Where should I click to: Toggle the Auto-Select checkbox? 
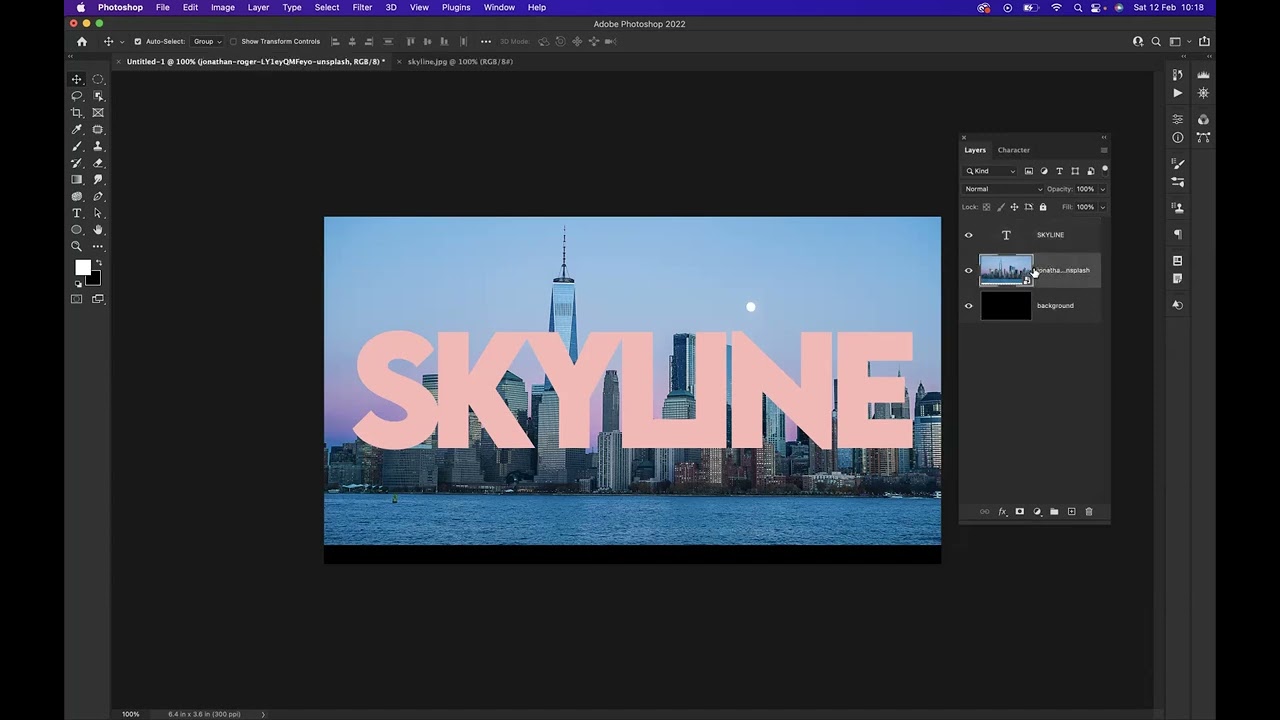[138, 41]
